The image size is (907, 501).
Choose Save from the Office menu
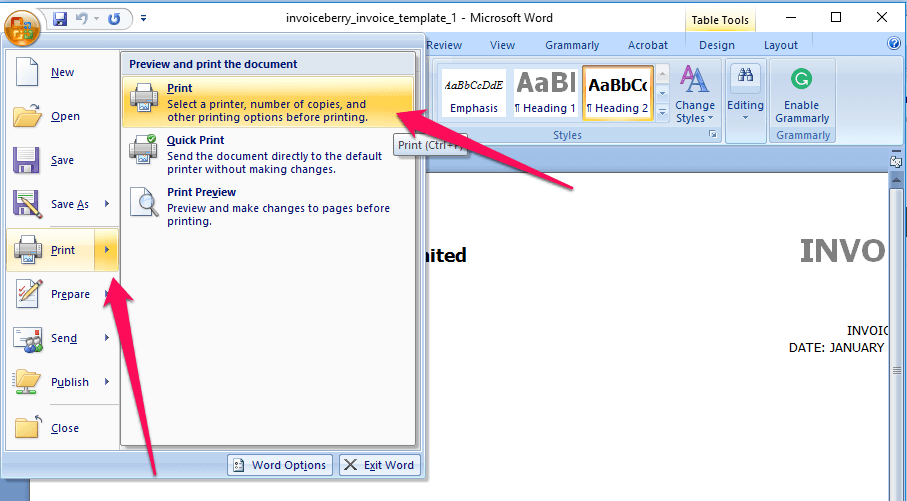[x=62, y=160]
